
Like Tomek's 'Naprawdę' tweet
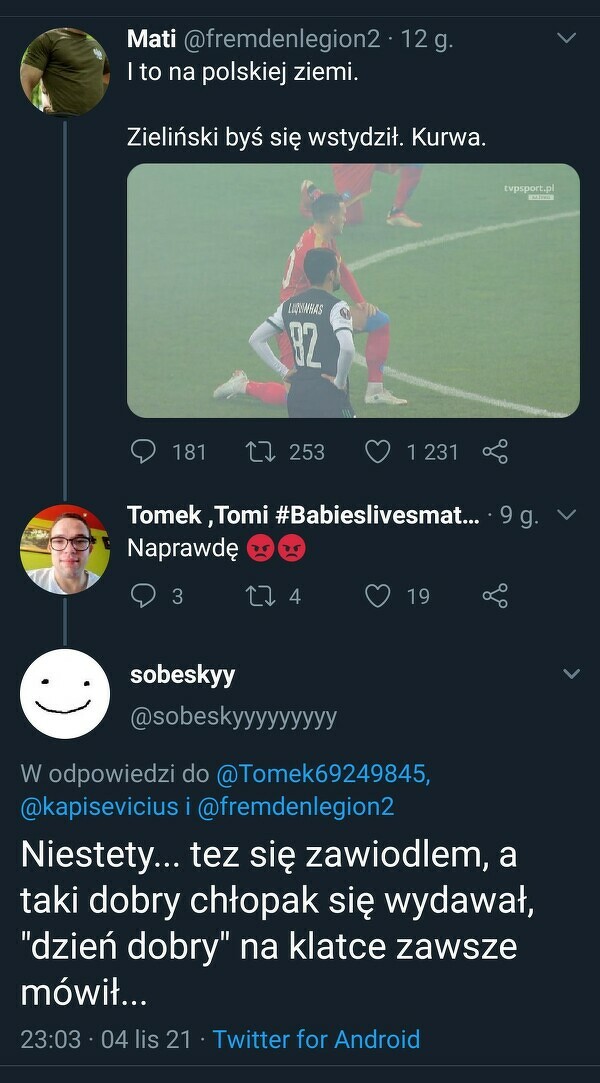click(x=377, y=596)
